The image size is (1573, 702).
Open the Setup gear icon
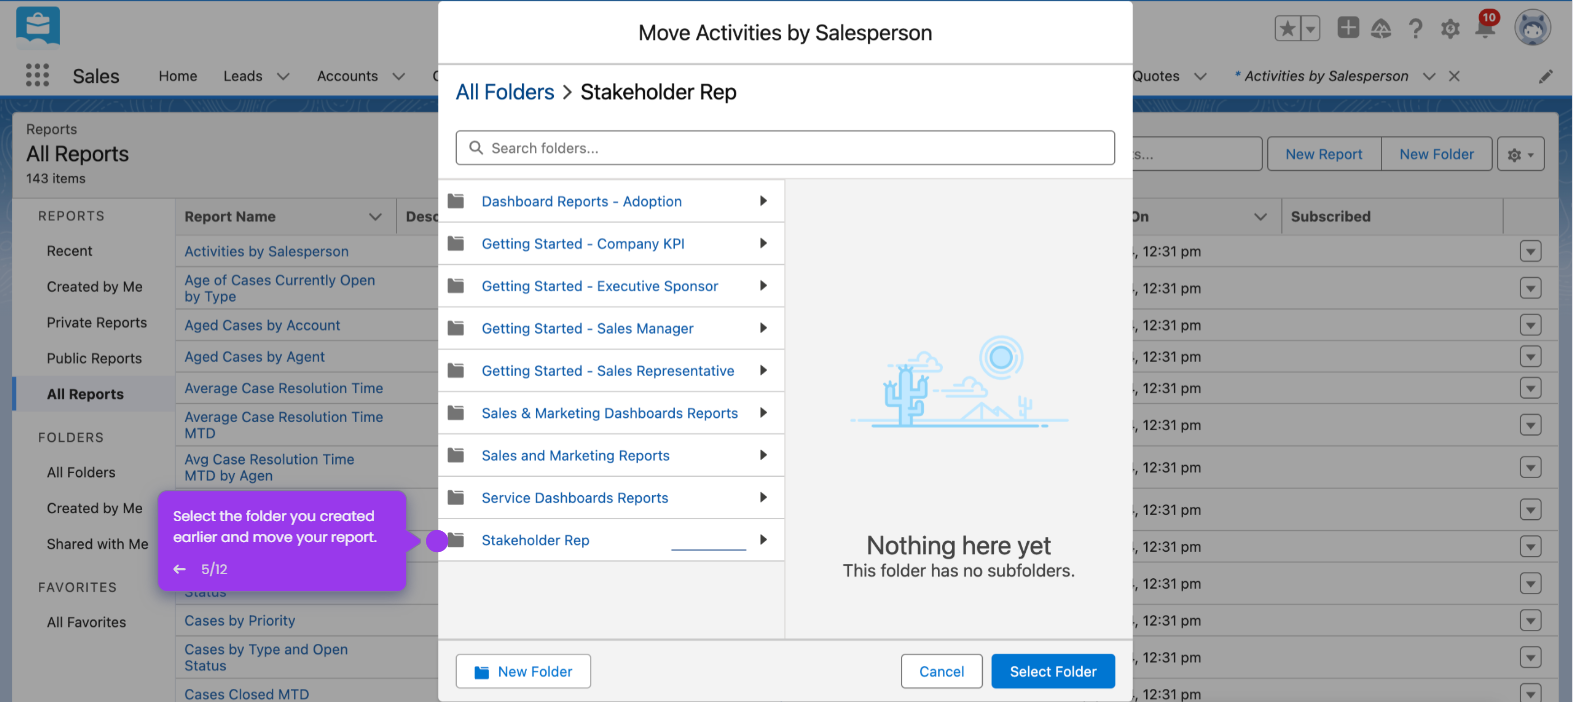tap(1450, 29)
